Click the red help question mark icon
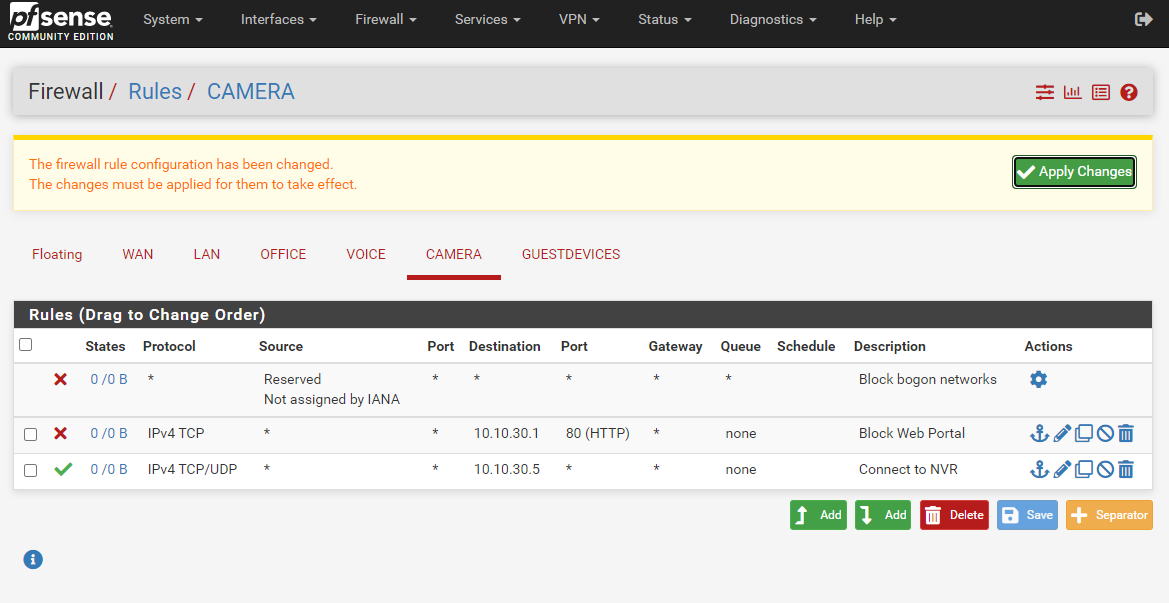Viewport: 1169px width, 603px height. (x=1129, y=92)
